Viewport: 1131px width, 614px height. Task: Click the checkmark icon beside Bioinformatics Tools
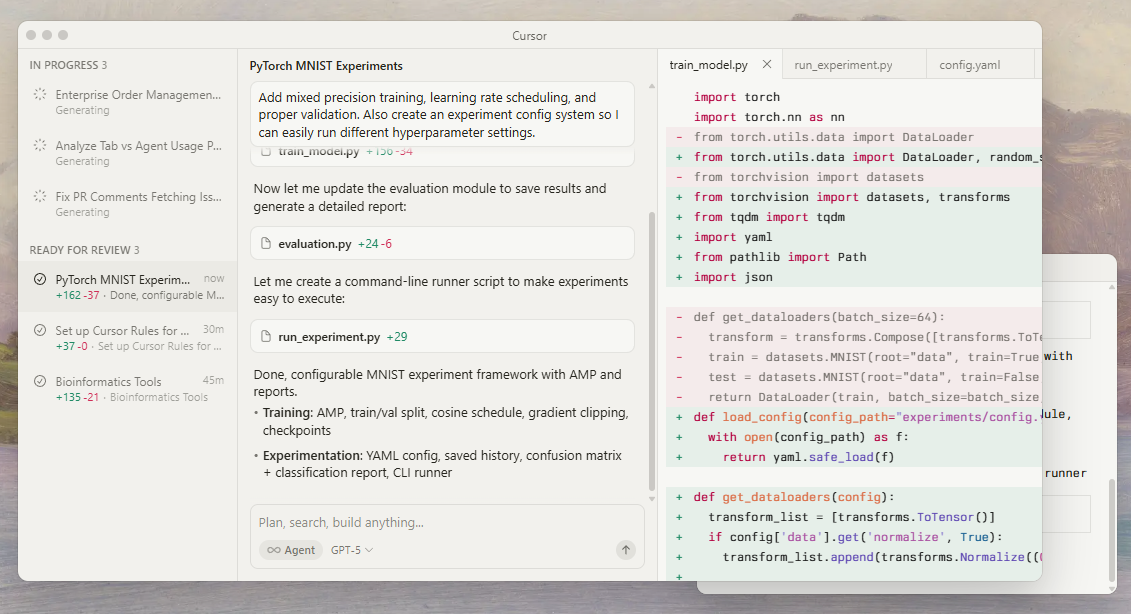tap(40, 381)
